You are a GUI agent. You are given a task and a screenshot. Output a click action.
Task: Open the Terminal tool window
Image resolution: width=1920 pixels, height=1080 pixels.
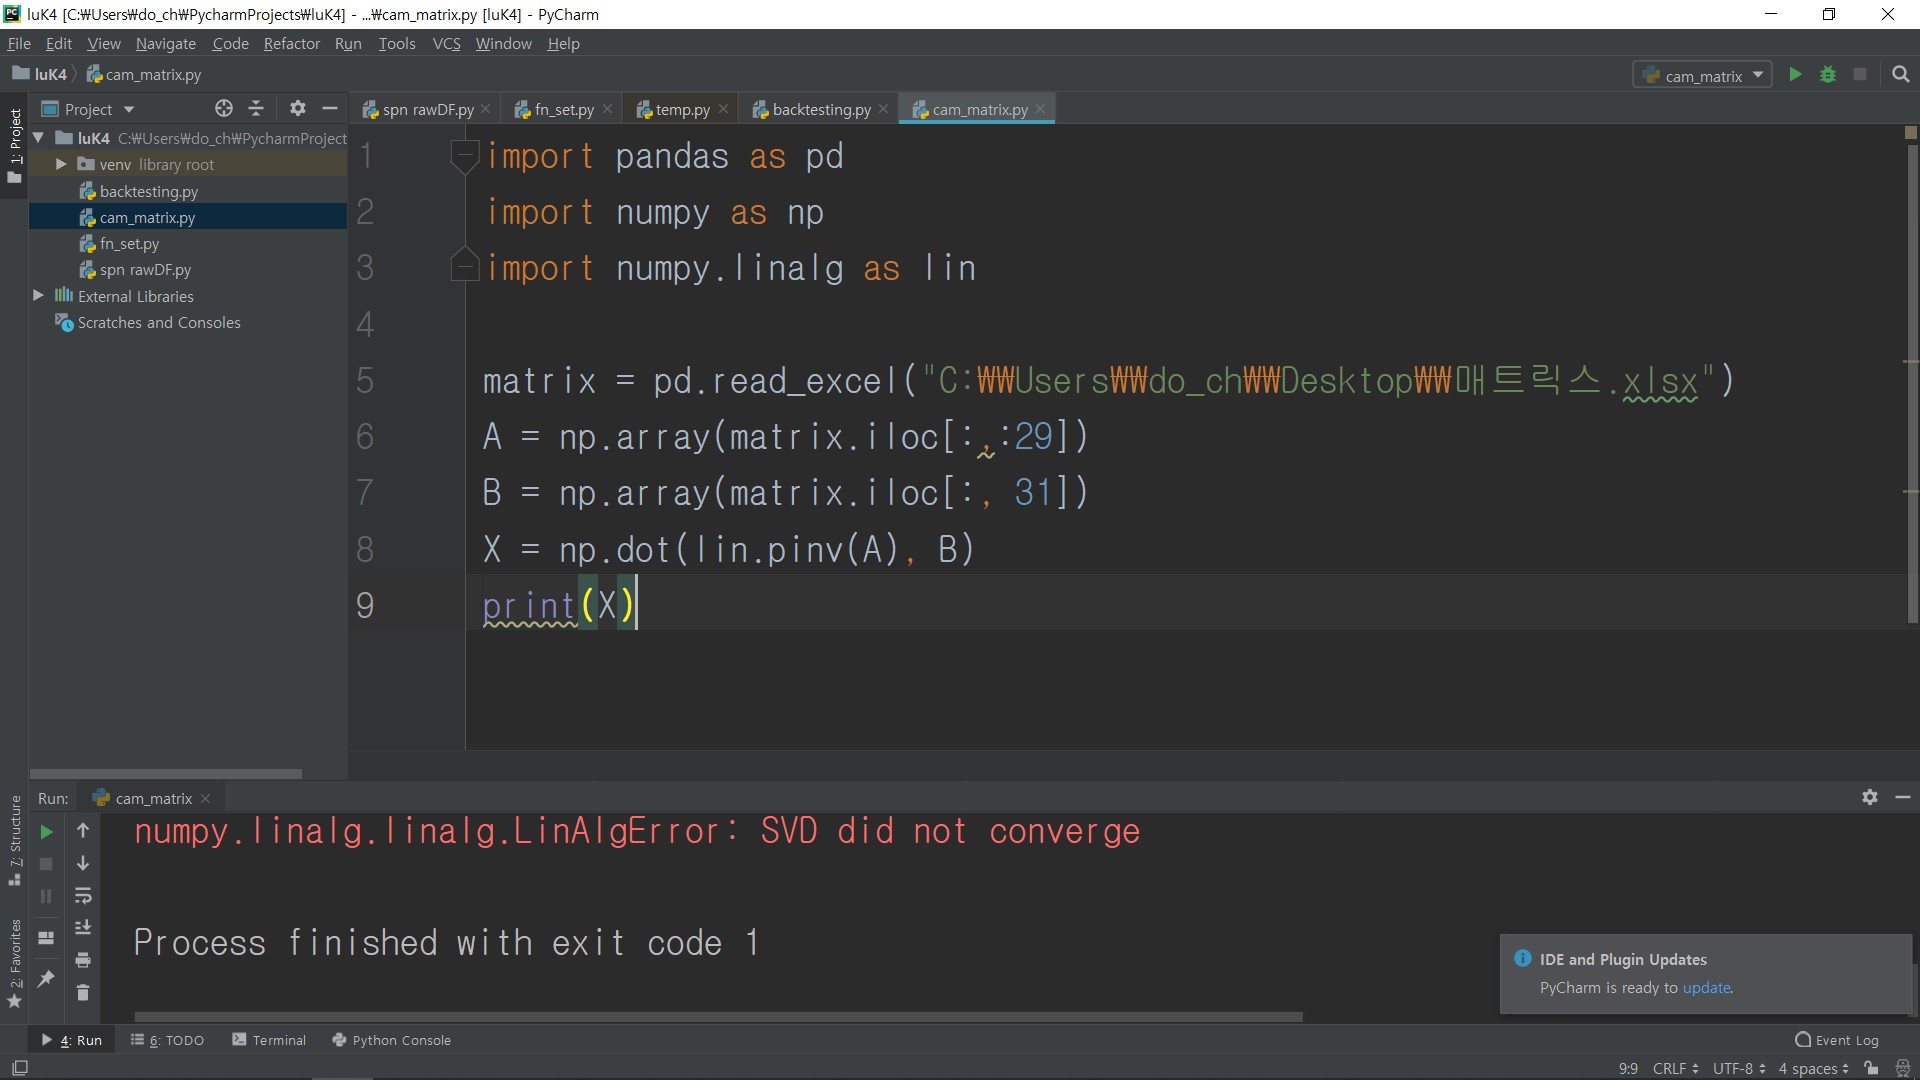pyautogui.click(x=269, y=1040)
